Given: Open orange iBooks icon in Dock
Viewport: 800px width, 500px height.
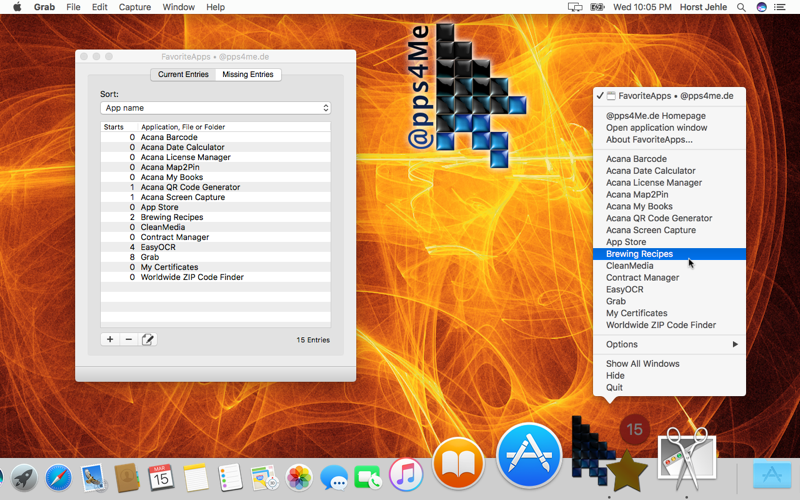Looking at the screenshot, I should pos(458,463).
